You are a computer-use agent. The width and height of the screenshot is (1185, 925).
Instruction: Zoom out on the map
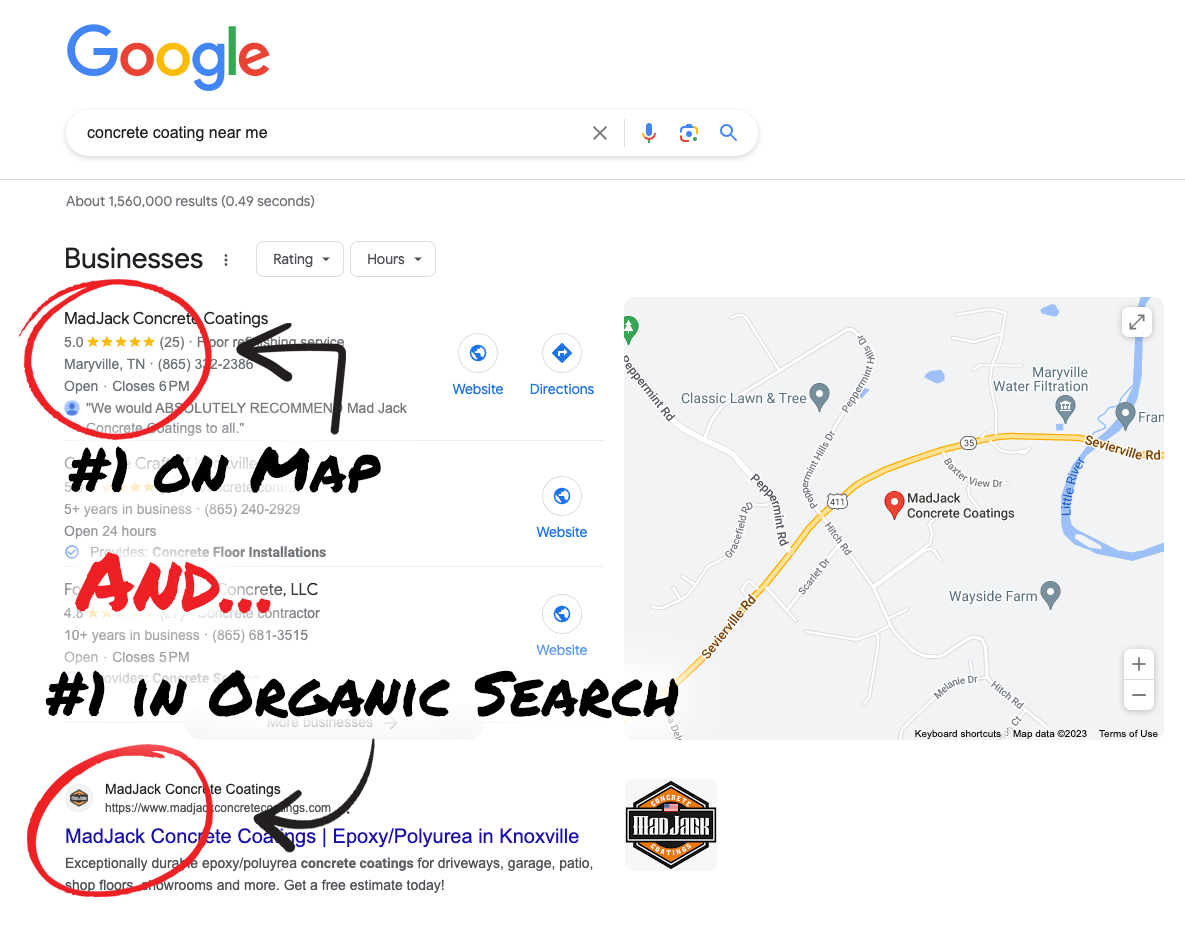click(x=1139, y=695)
